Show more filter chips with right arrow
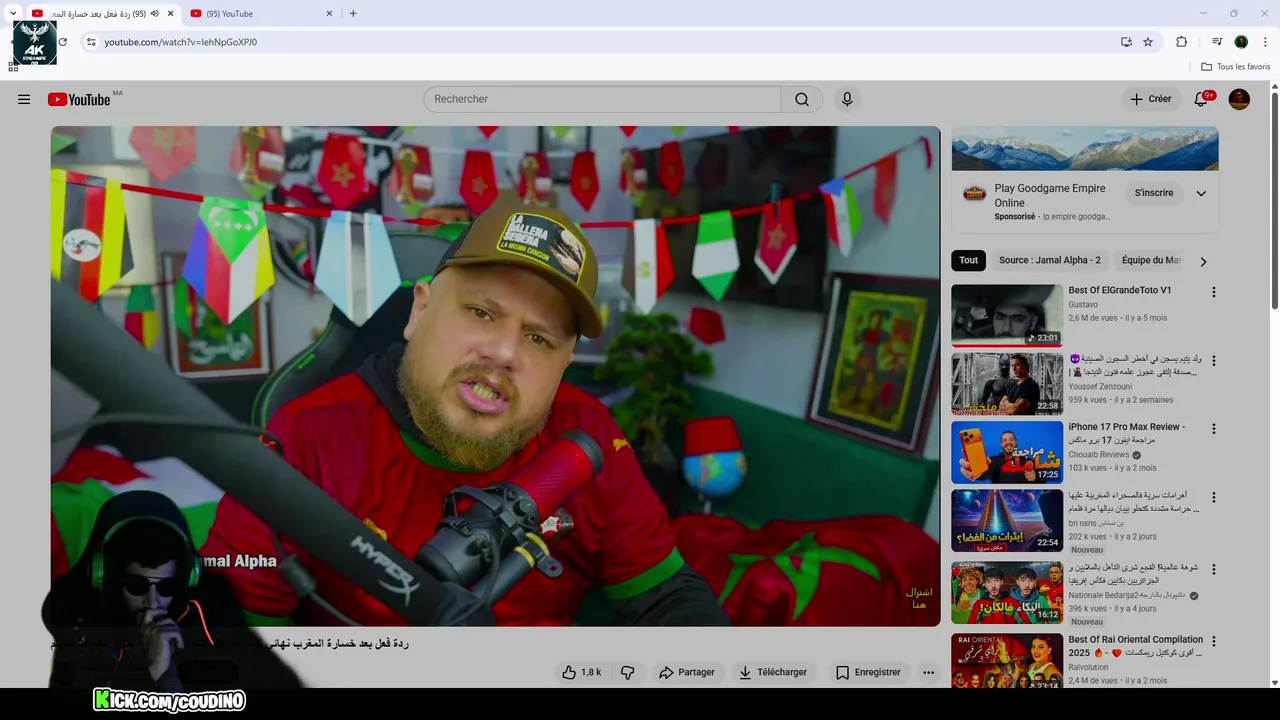This screenshot has width=1280, height=720. coord(1203,261)
